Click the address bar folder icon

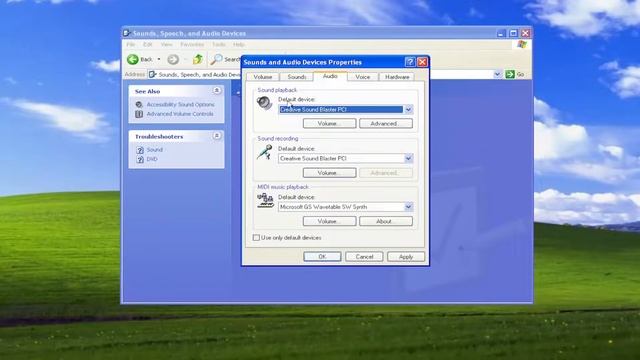click(x=153, y=74)
